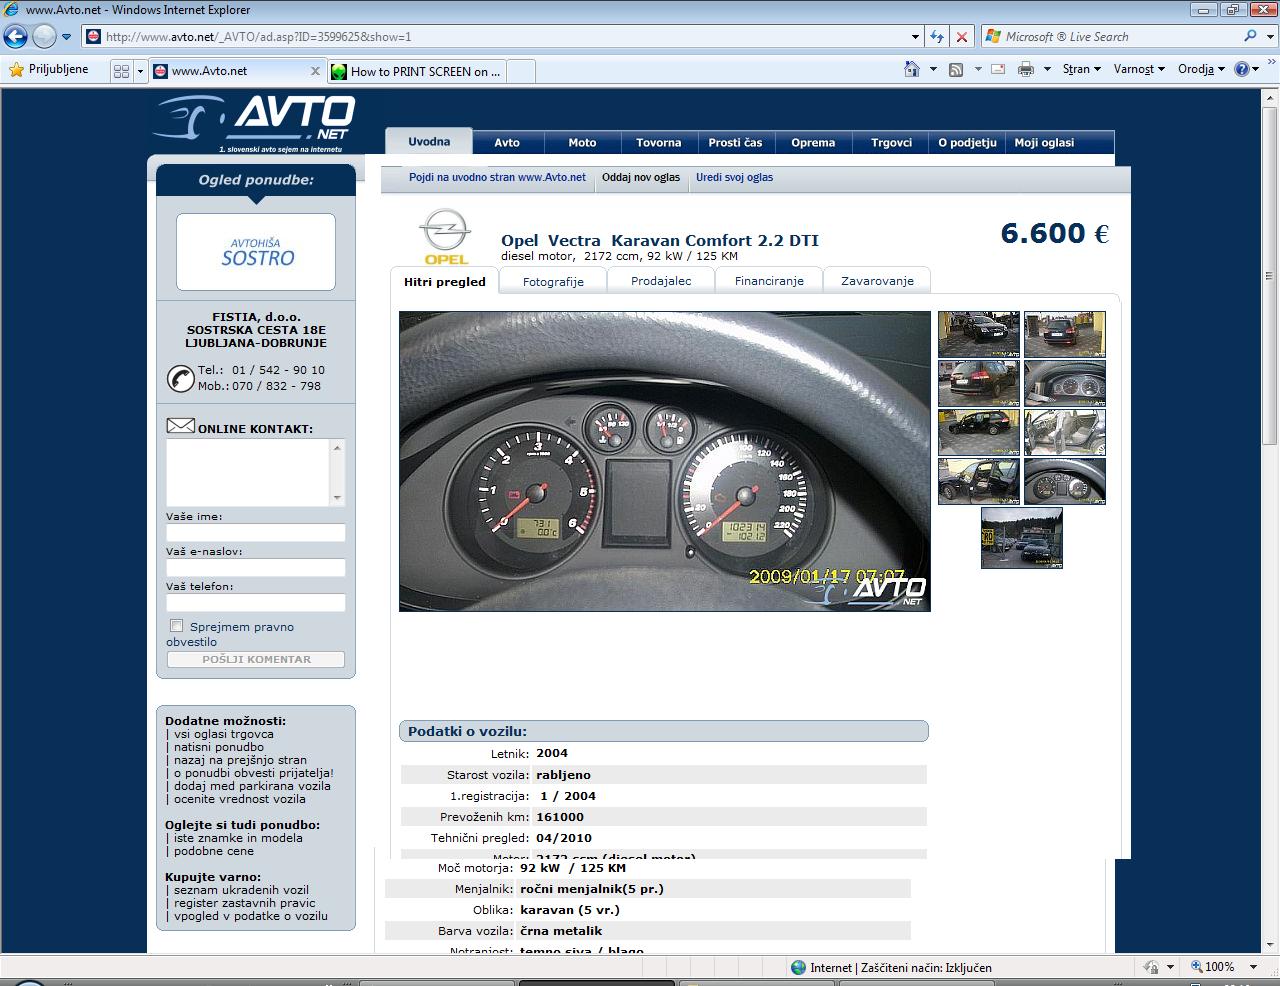
Task: Click the Live Search magnifier icon
Action: coord(1250,36)
